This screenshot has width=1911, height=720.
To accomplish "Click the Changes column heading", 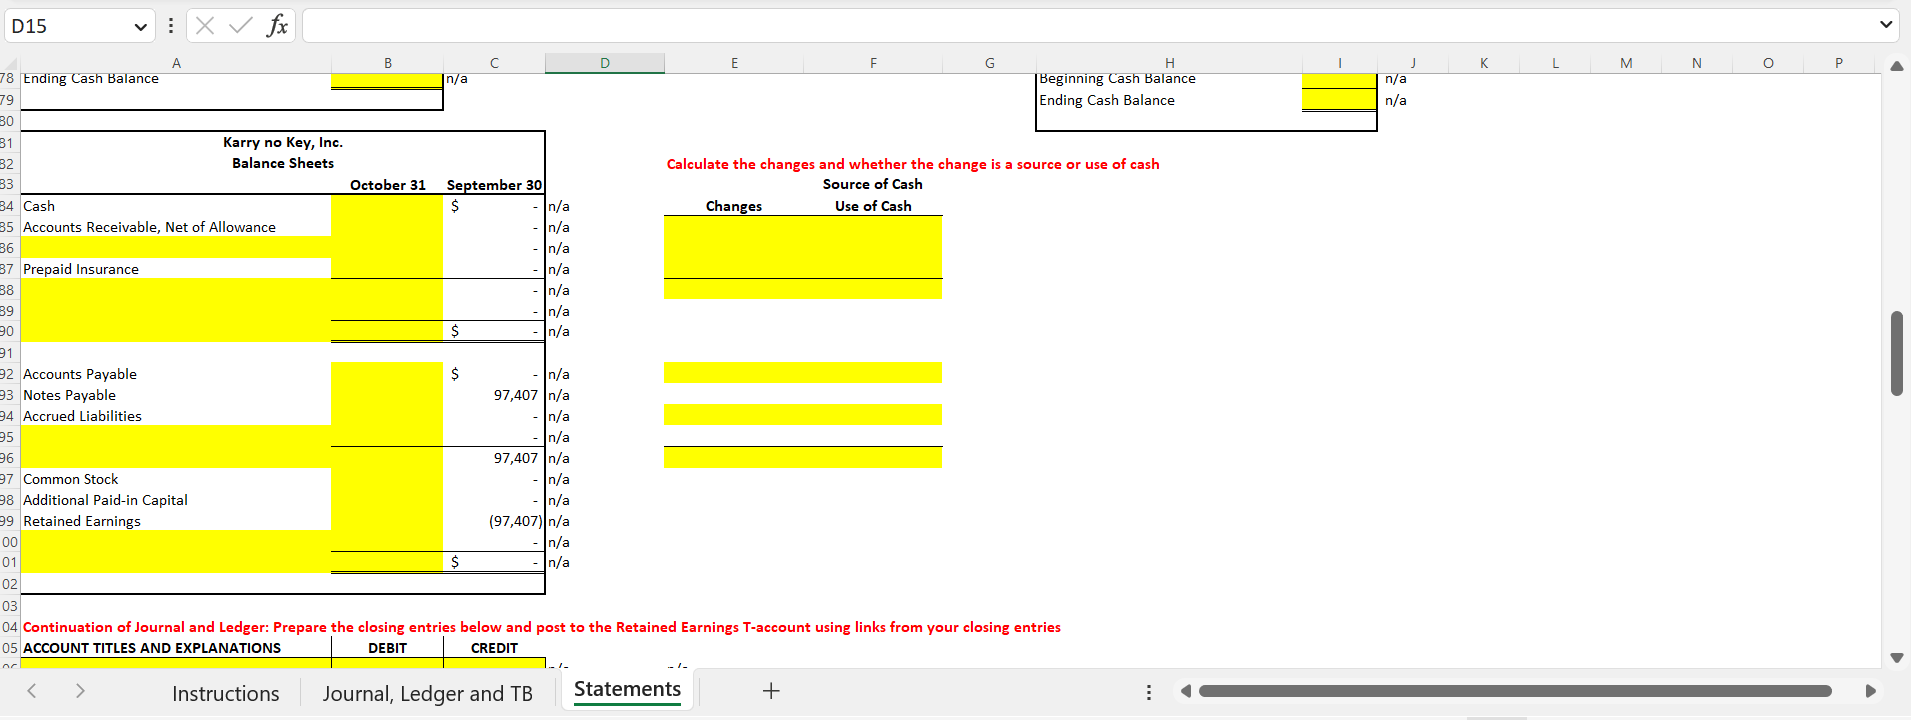I will [x=734, y=206].
